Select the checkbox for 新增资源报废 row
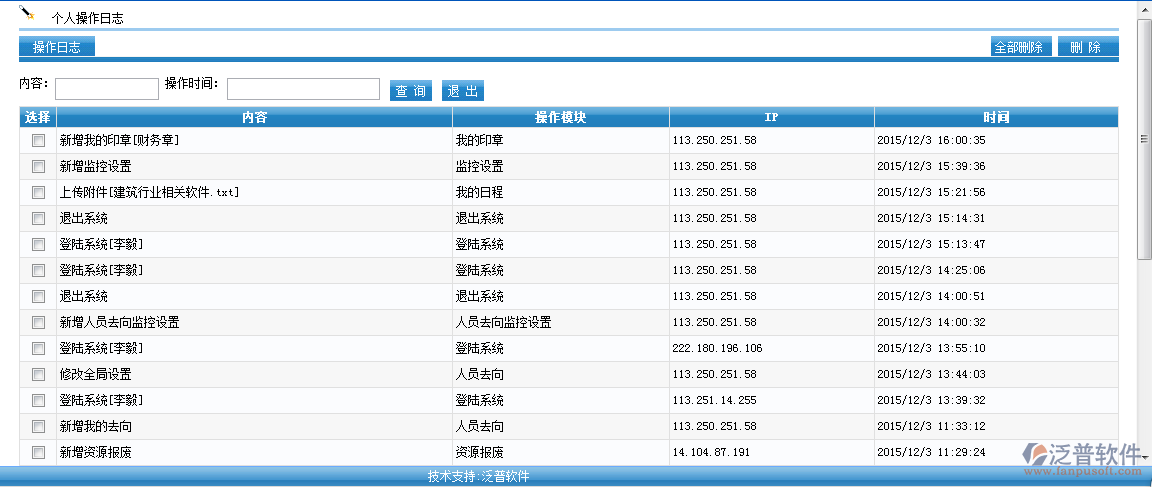The width and height of the screenshot is (1152, 487). [x=38, y=453]
